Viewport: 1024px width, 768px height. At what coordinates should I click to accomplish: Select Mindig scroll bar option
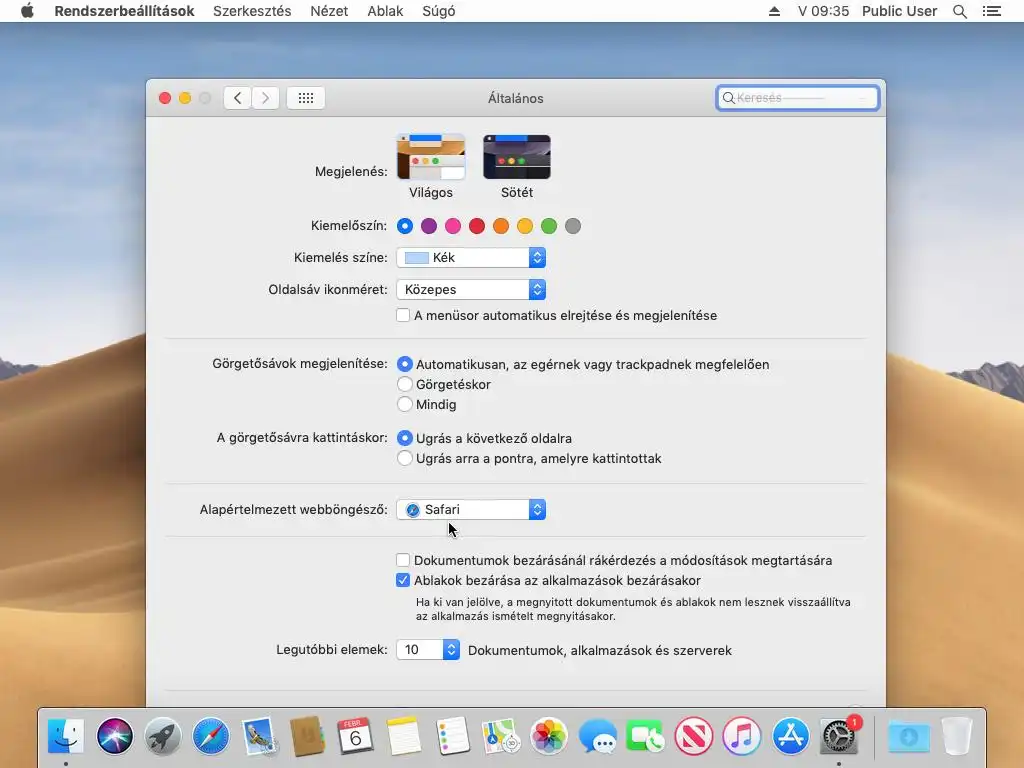click(x=405, y=404)
